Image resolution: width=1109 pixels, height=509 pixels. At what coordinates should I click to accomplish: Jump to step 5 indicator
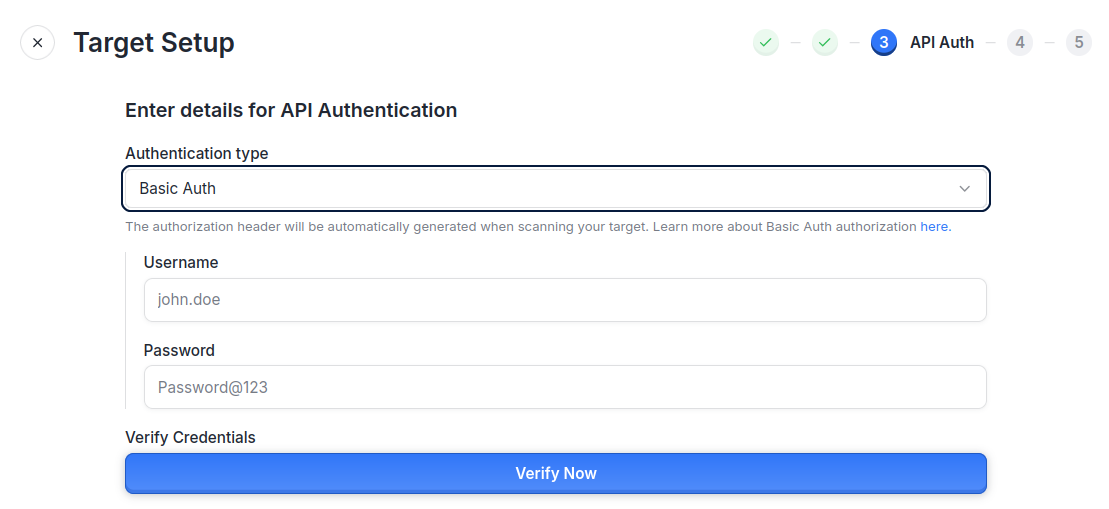point(1079,43)
